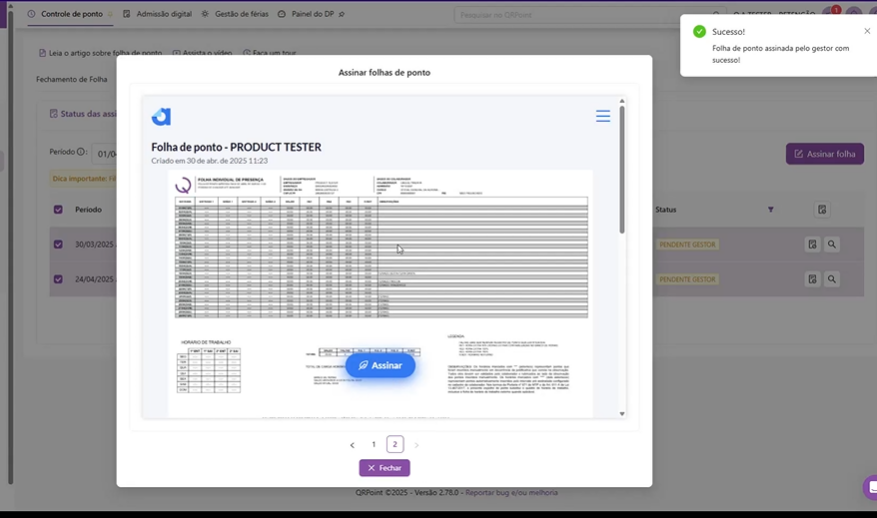Click the notification bell with red badge
This screenshot has width=877, height=518.
[x=831, y=14]
